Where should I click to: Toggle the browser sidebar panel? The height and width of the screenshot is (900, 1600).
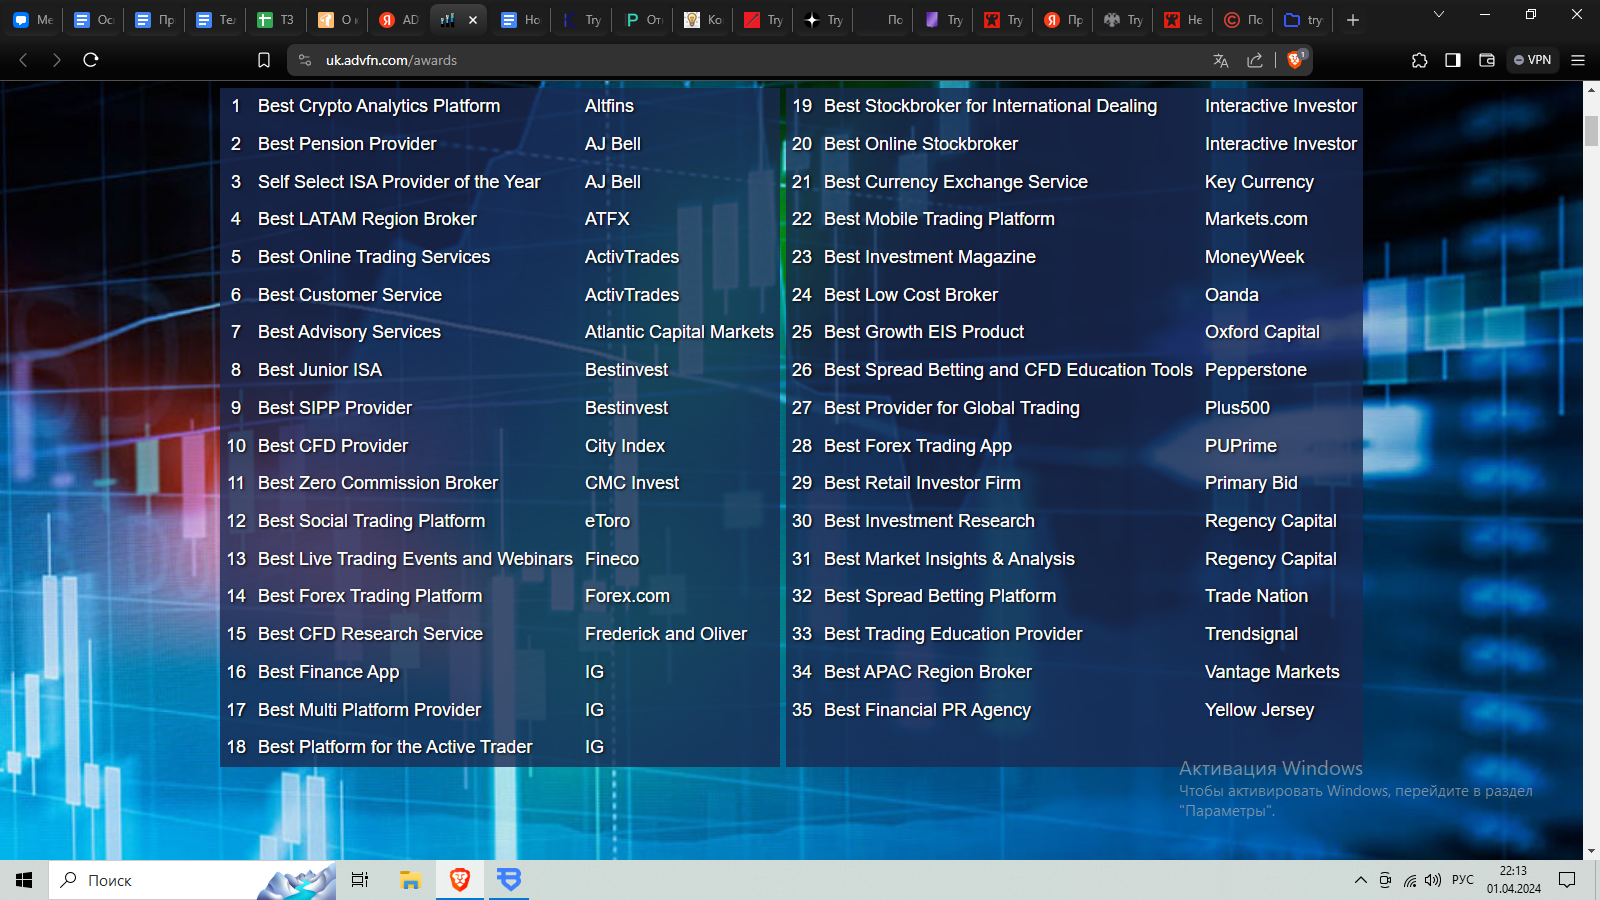[x=1453, y=60]
